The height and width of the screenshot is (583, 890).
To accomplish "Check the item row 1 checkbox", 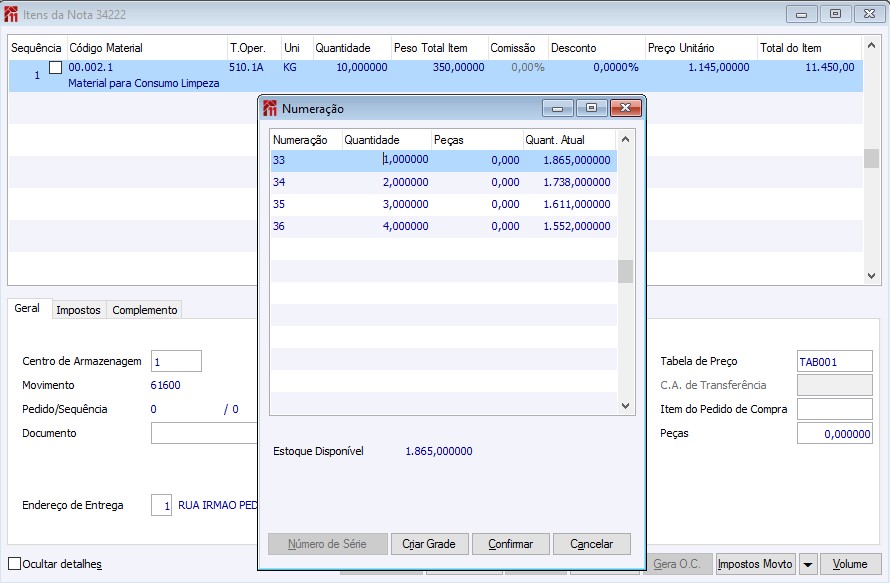I will (x=55, y=67).
